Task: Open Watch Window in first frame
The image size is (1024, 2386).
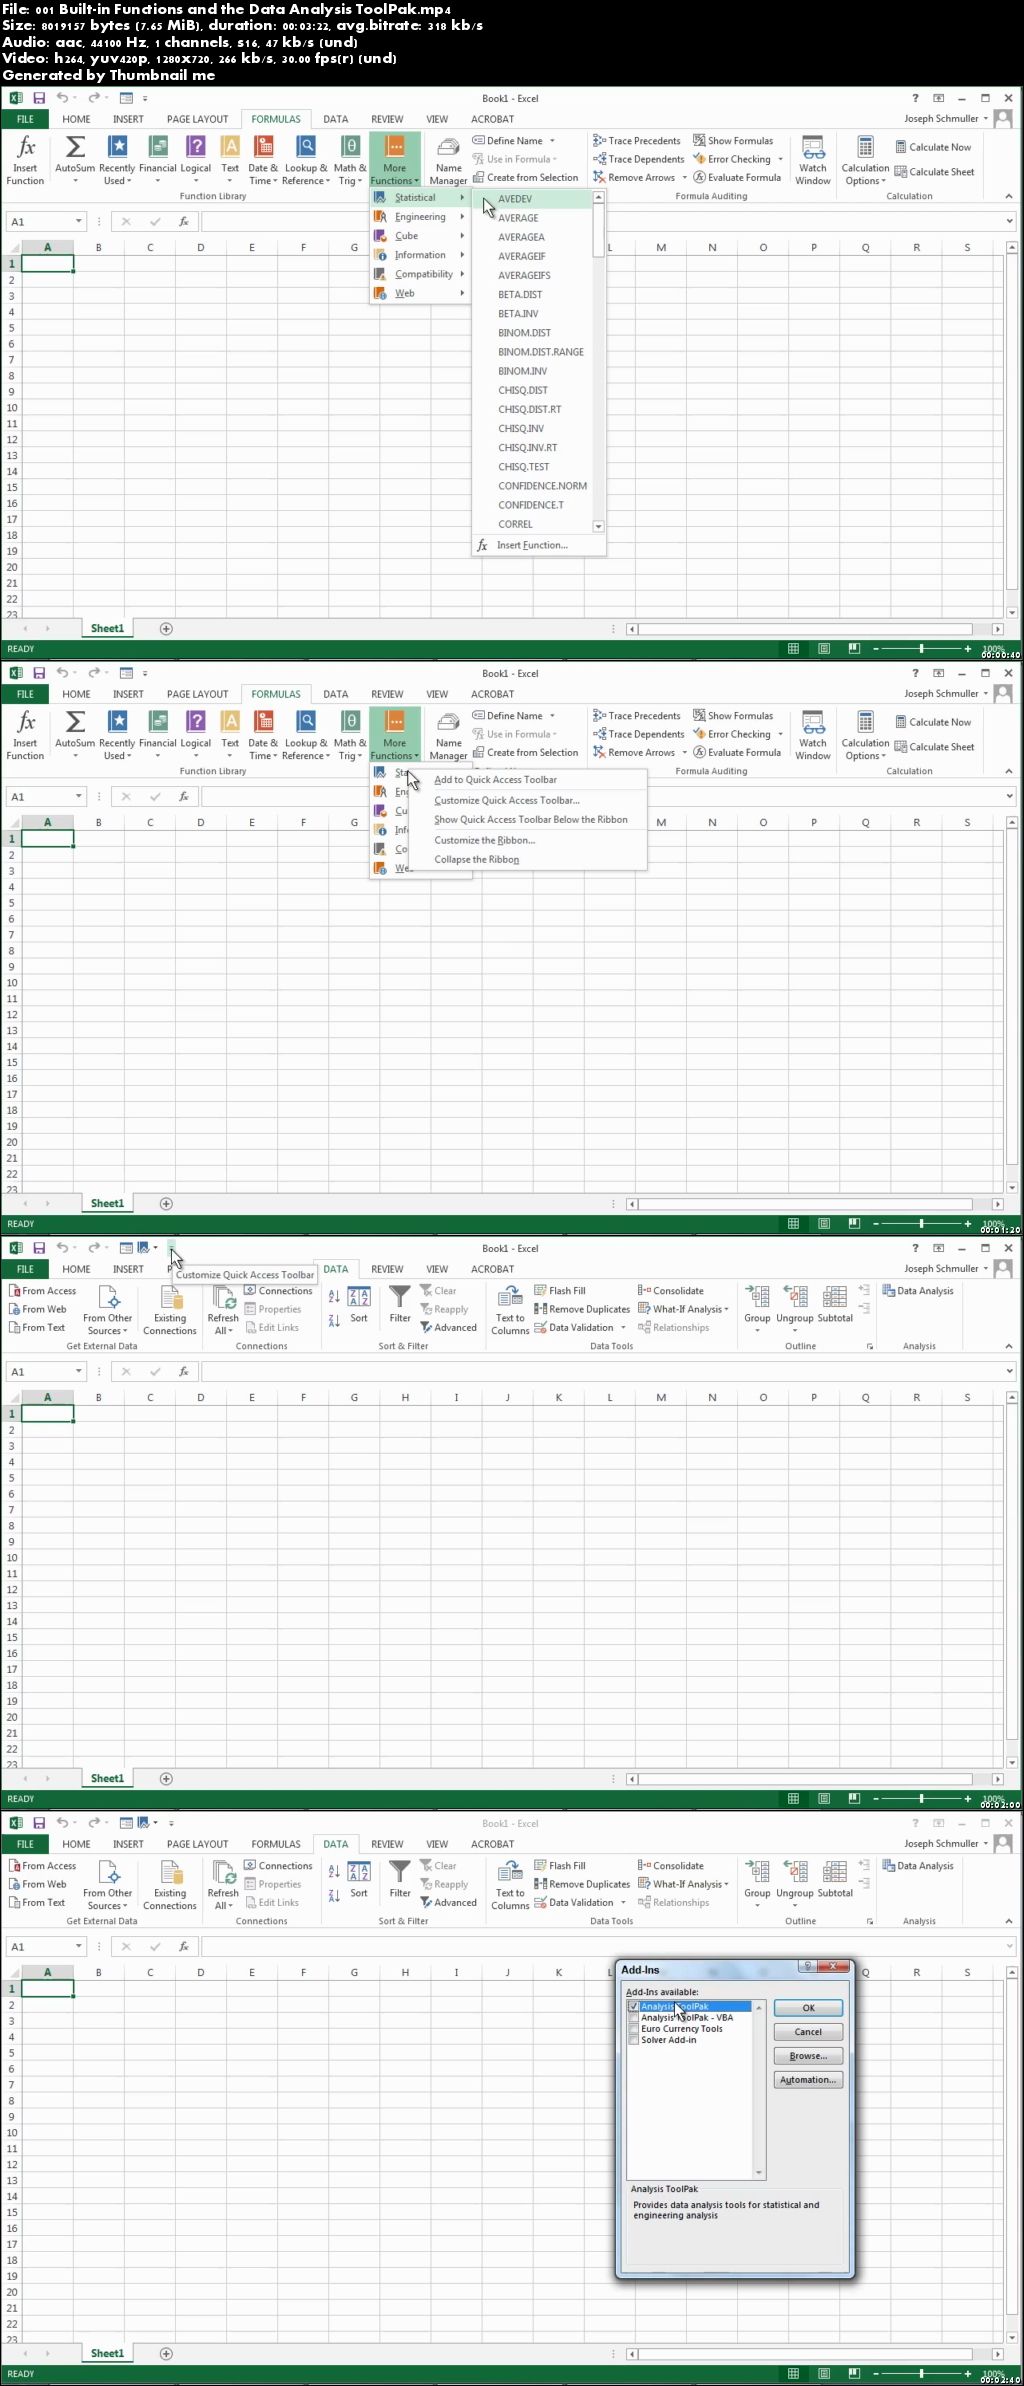Action: 813,161
